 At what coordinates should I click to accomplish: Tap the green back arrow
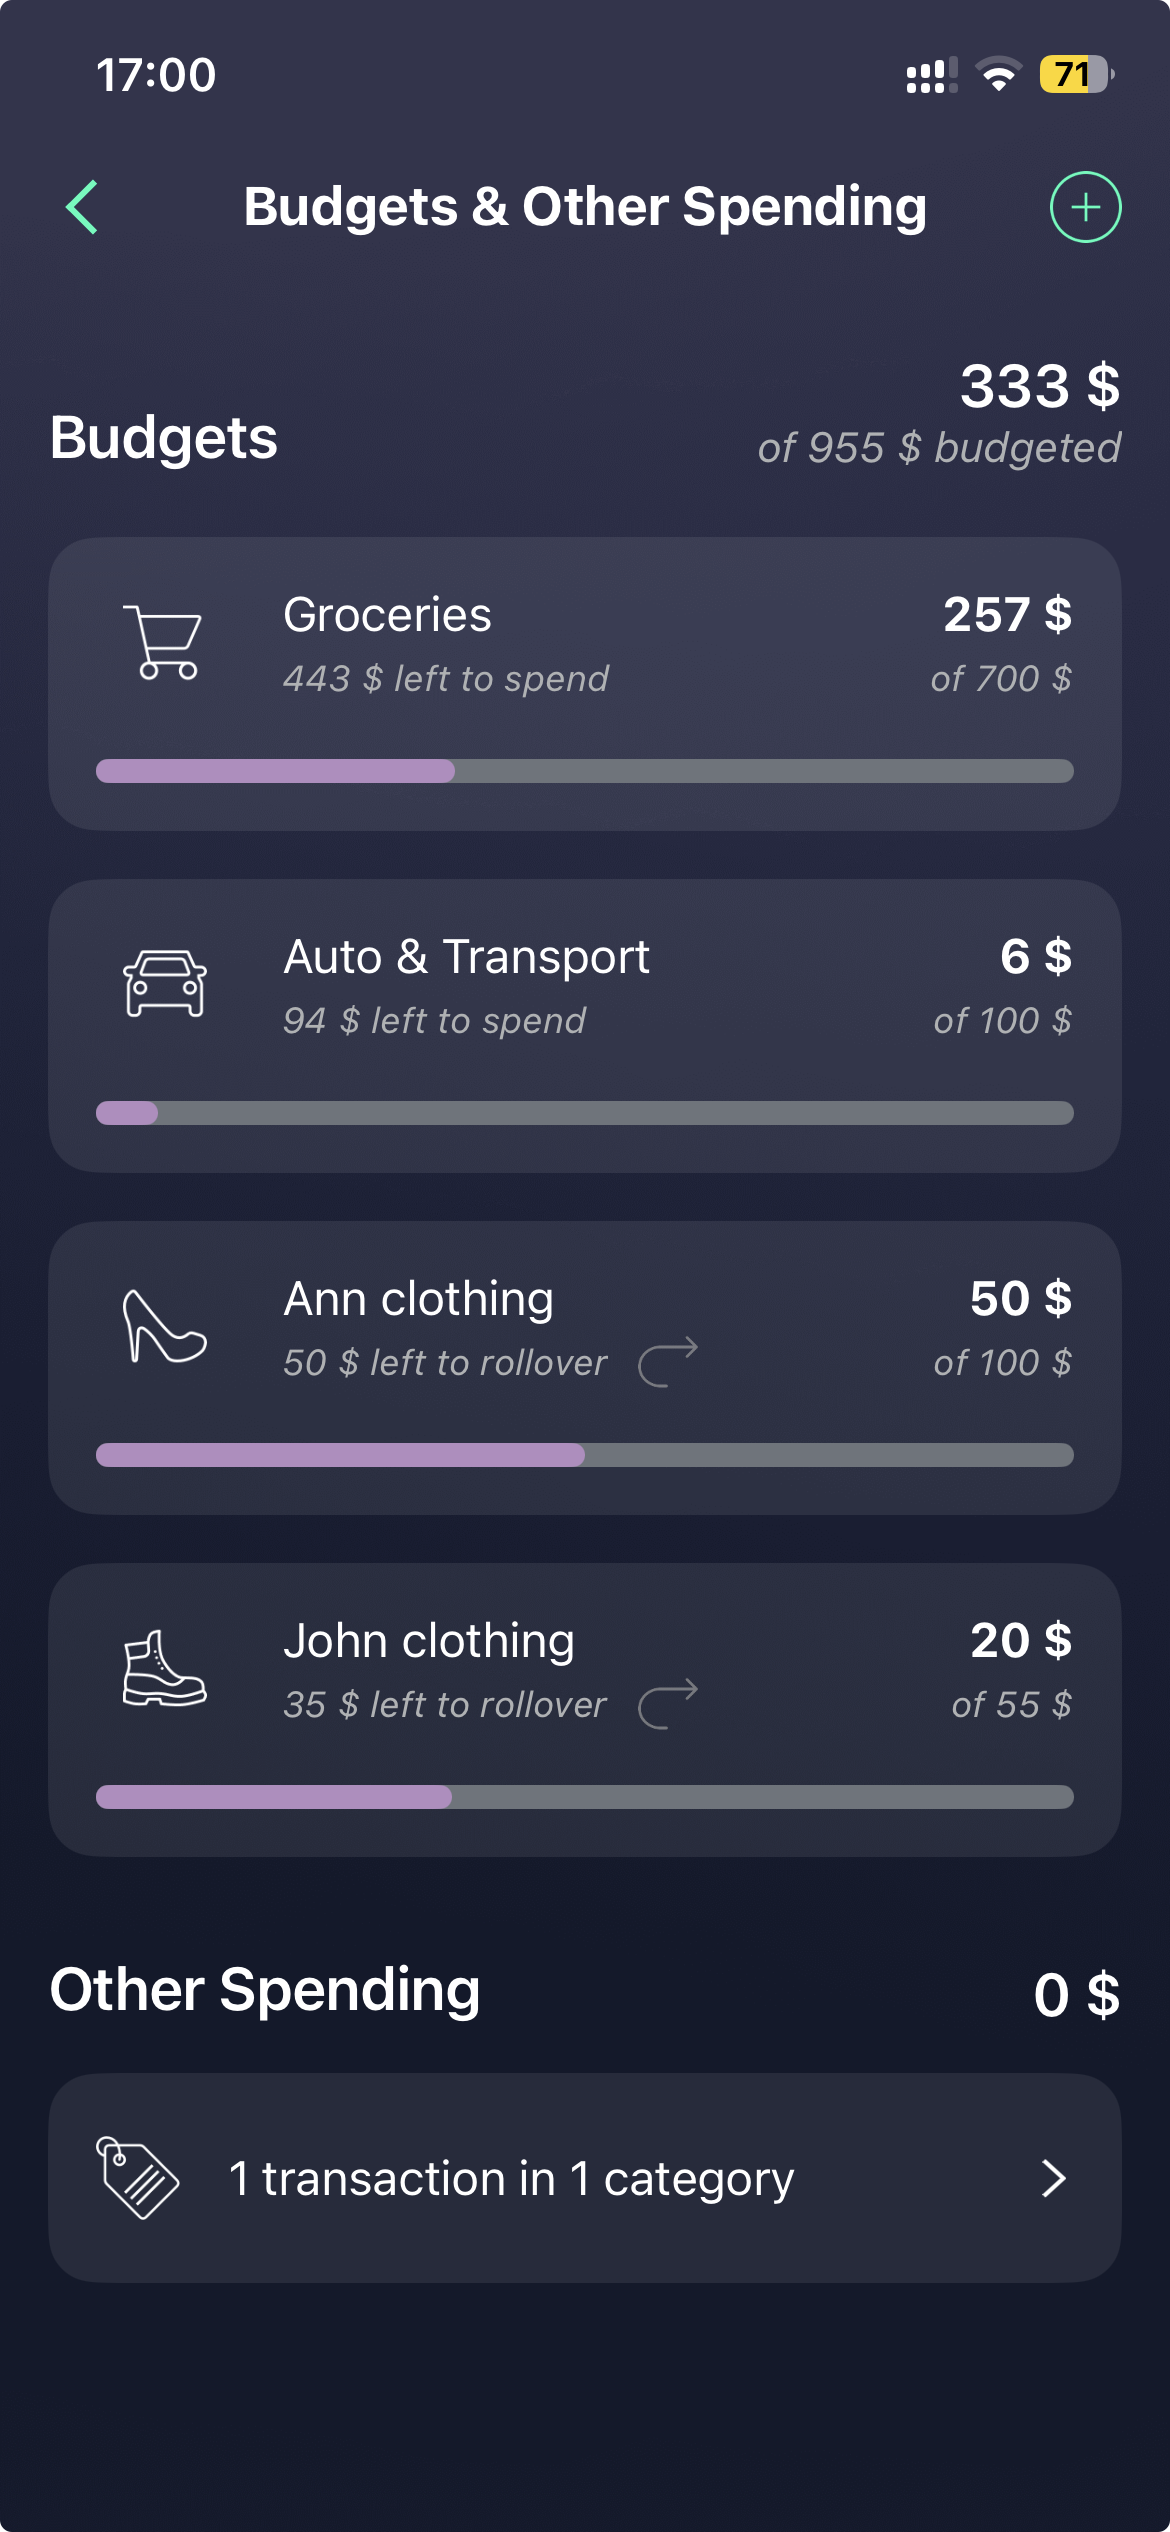[x=82, y=207]
